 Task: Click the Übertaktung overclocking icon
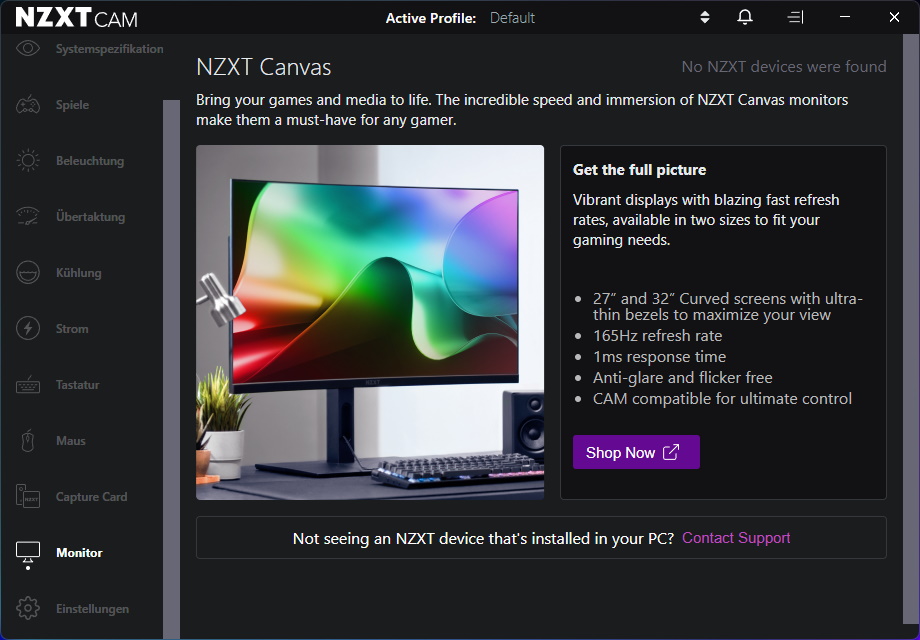tap(29, 216)
